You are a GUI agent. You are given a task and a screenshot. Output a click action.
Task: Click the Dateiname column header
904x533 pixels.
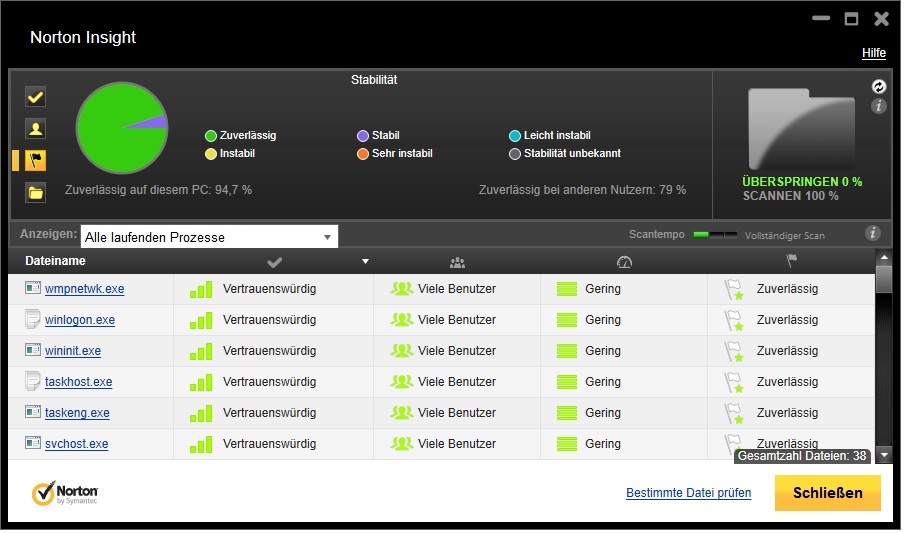55,261
